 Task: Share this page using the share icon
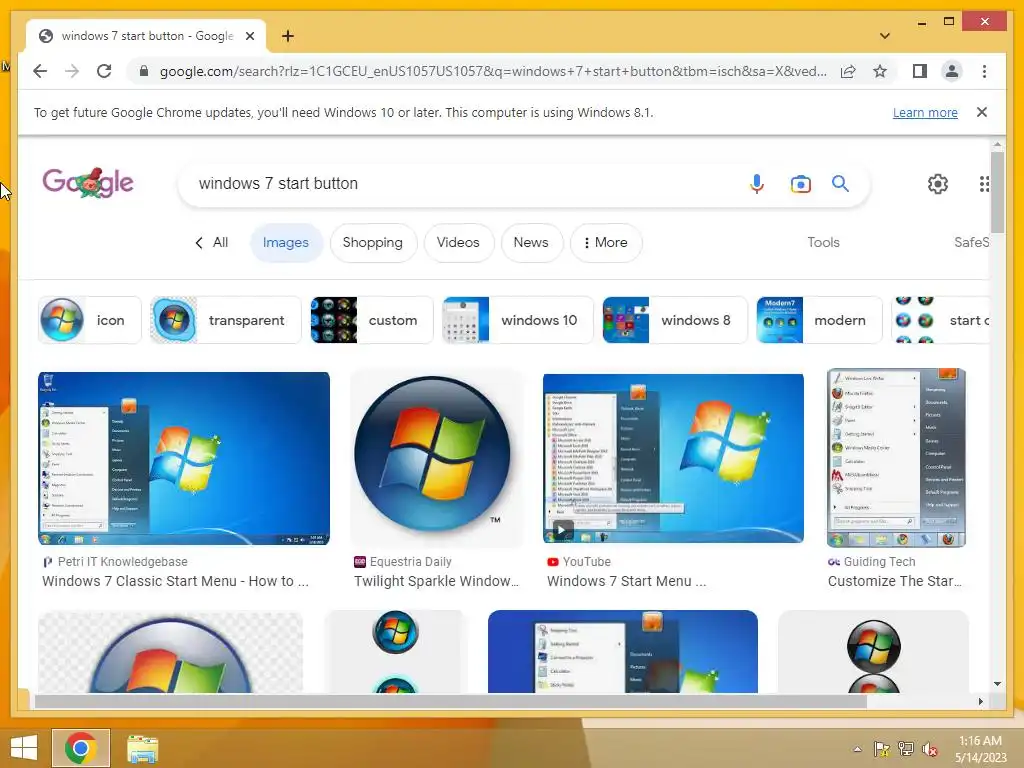pyautogui.click(x=848, y=71)
